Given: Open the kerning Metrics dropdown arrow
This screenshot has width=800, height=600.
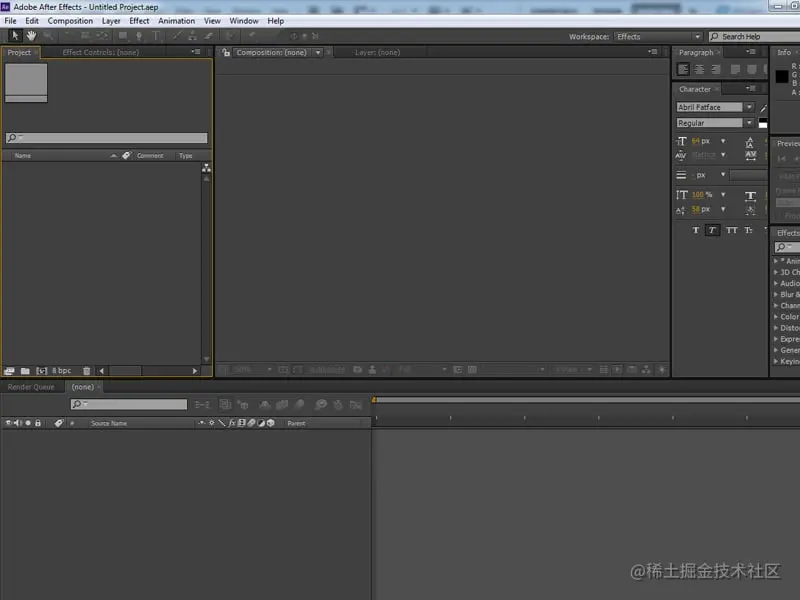Looking at the screenshot, I should (723, 155).
